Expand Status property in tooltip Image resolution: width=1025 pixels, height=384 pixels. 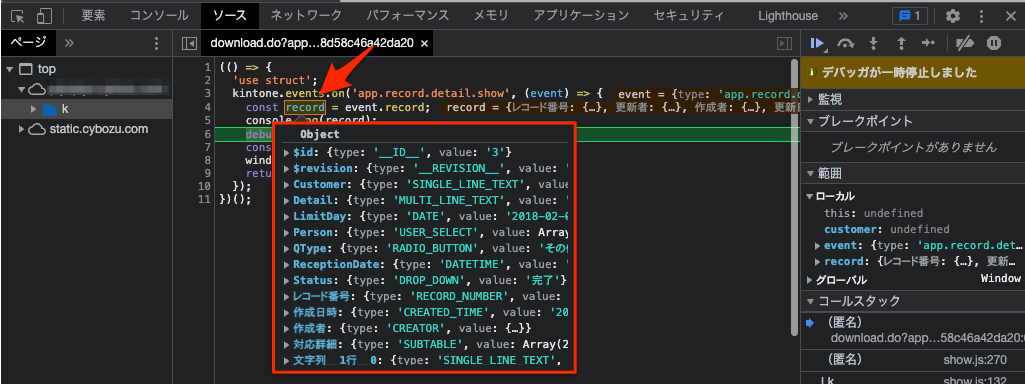tap(286, 280)
